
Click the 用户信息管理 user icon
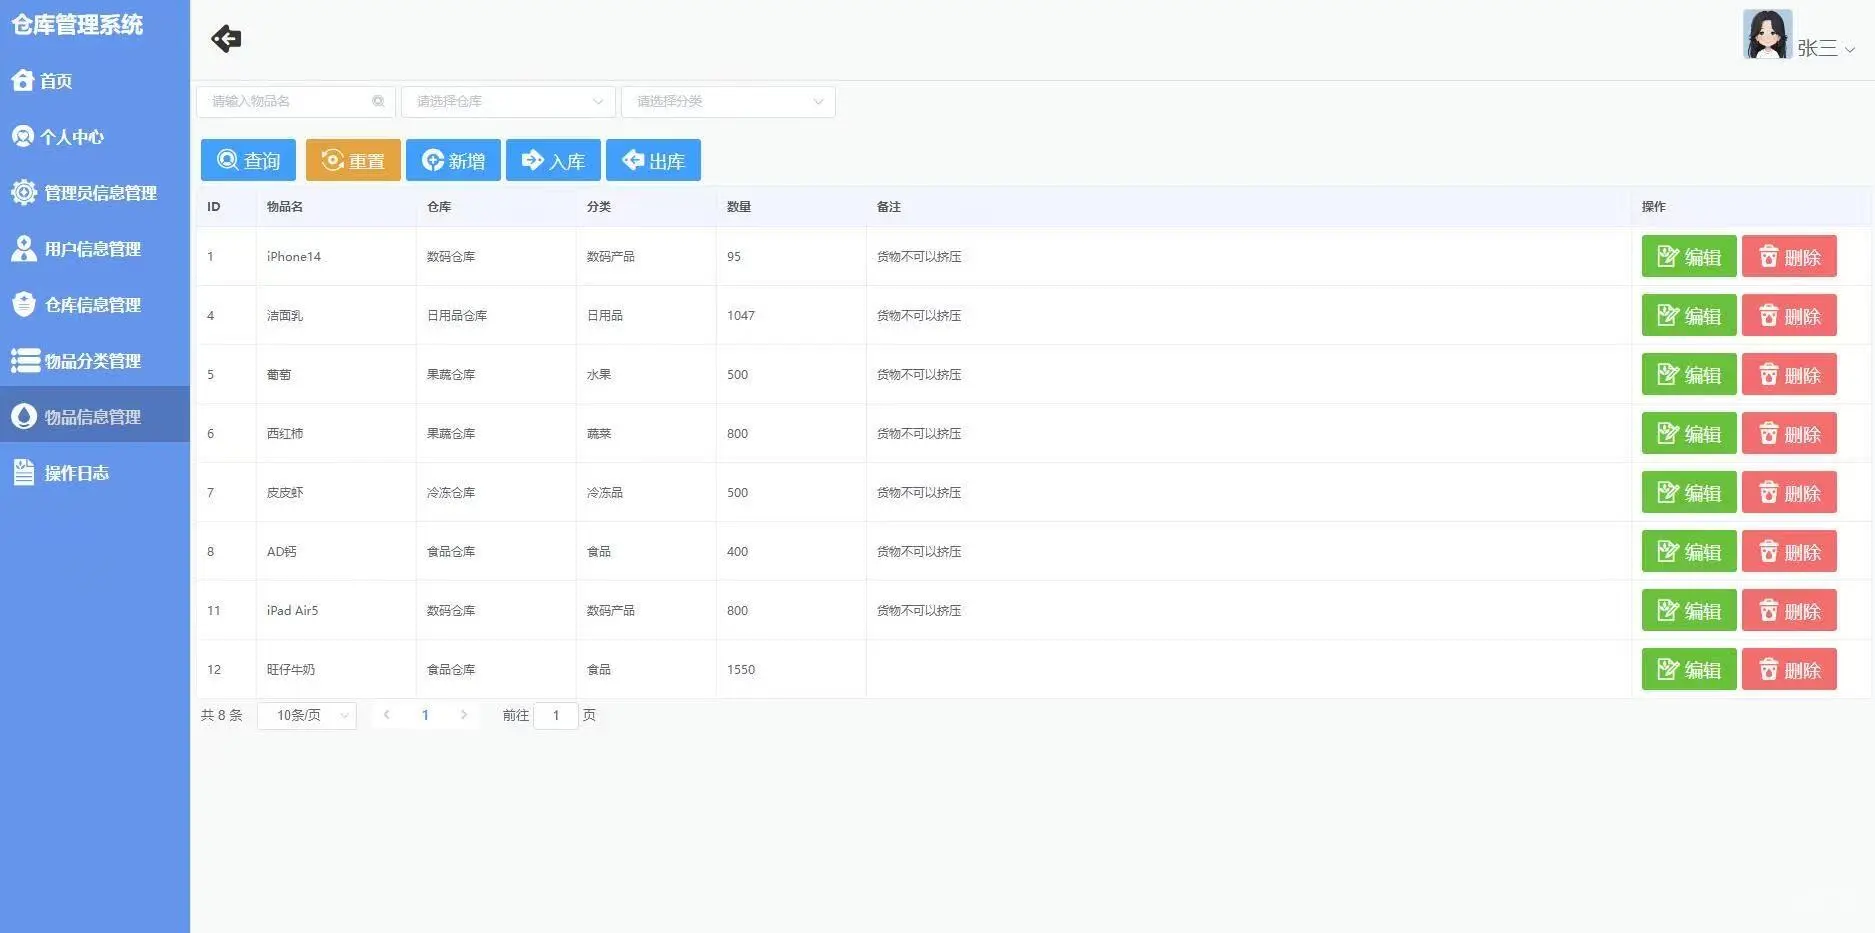(23, 248)
